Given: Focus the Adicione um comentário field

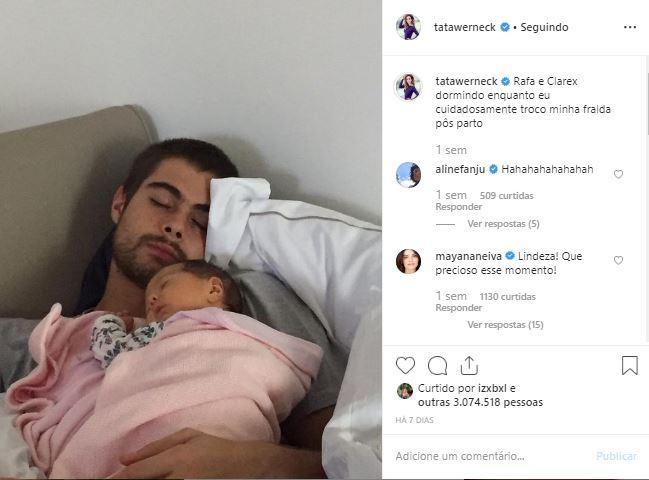Looking at the screenshot, I should tap(490, 456).
